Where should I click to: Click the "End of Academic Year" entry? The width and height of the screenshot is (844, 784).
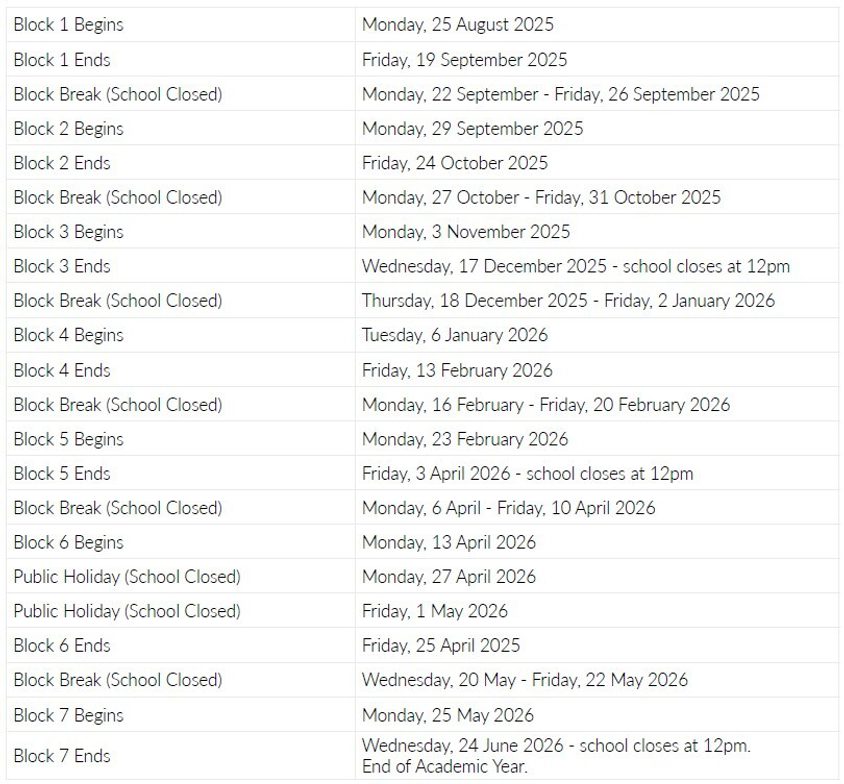coord(444,767)
